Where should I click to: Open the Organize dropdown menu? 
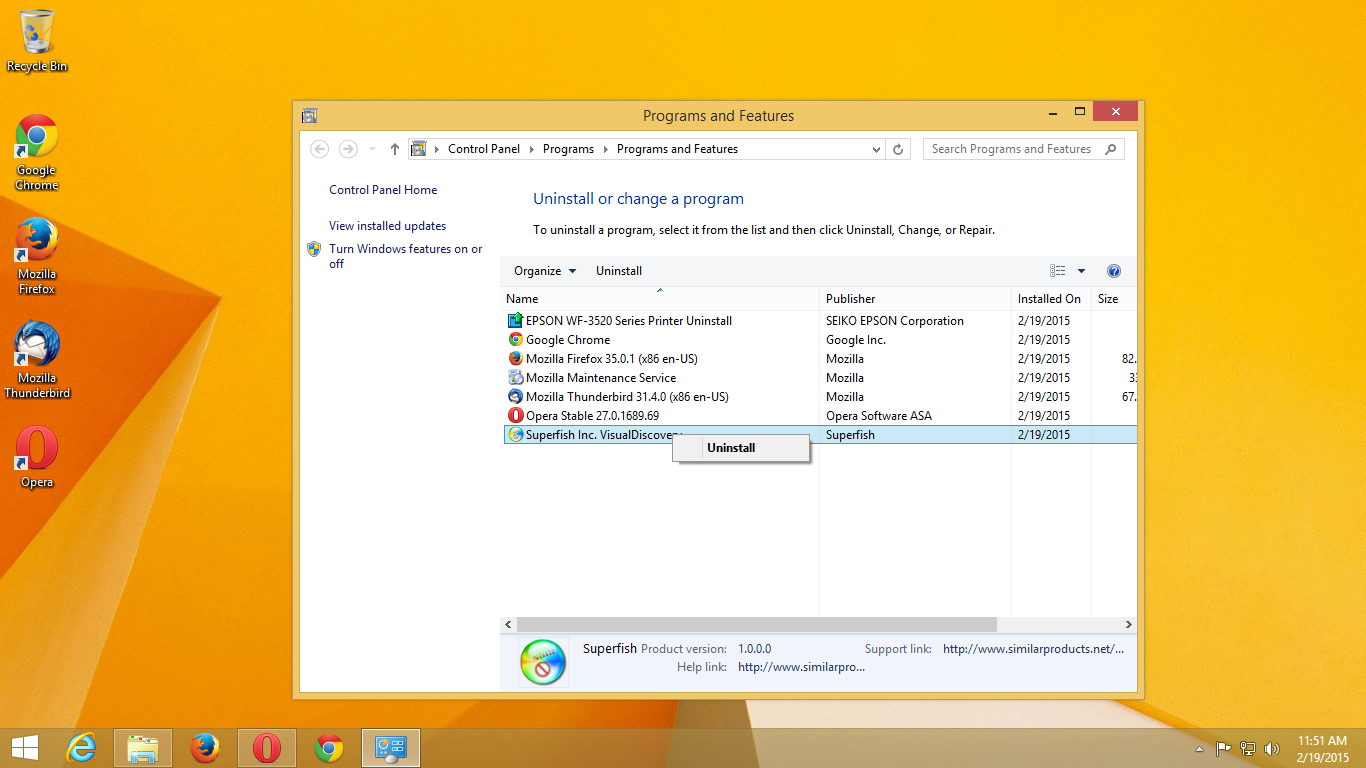coord(545,271)
